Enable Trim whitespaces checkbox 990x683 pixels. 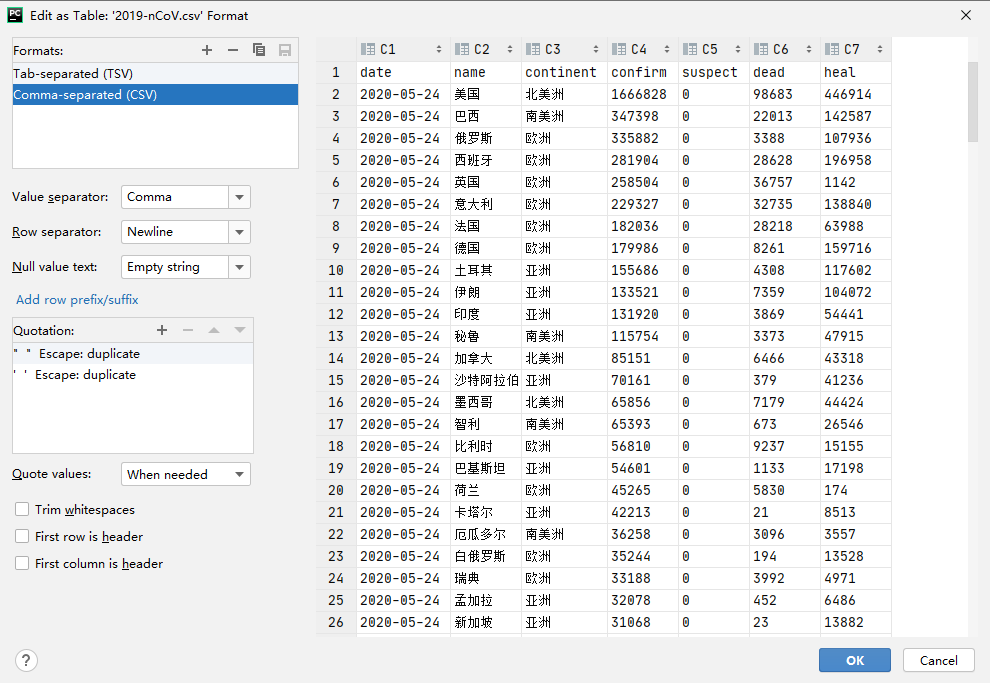[x=22, y=509]
